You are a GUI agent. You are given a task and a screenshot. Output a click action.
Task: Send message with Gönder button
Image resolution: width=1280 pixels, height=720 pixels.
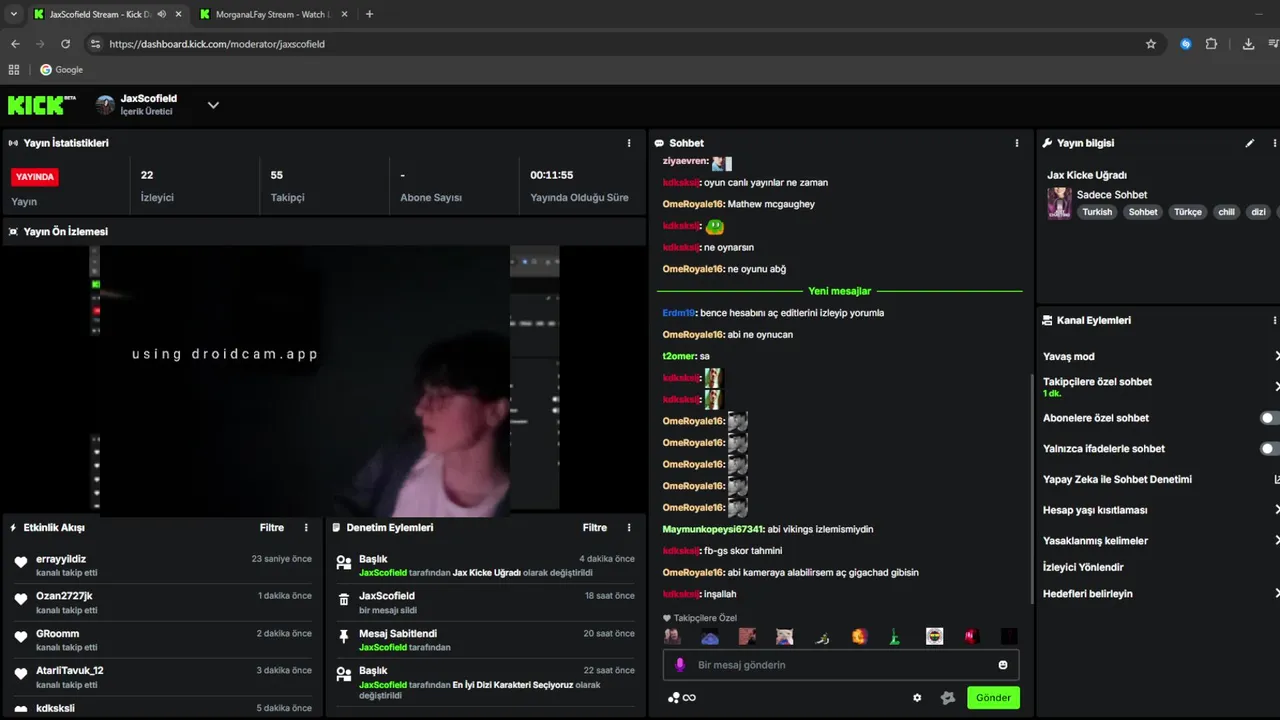993,698
